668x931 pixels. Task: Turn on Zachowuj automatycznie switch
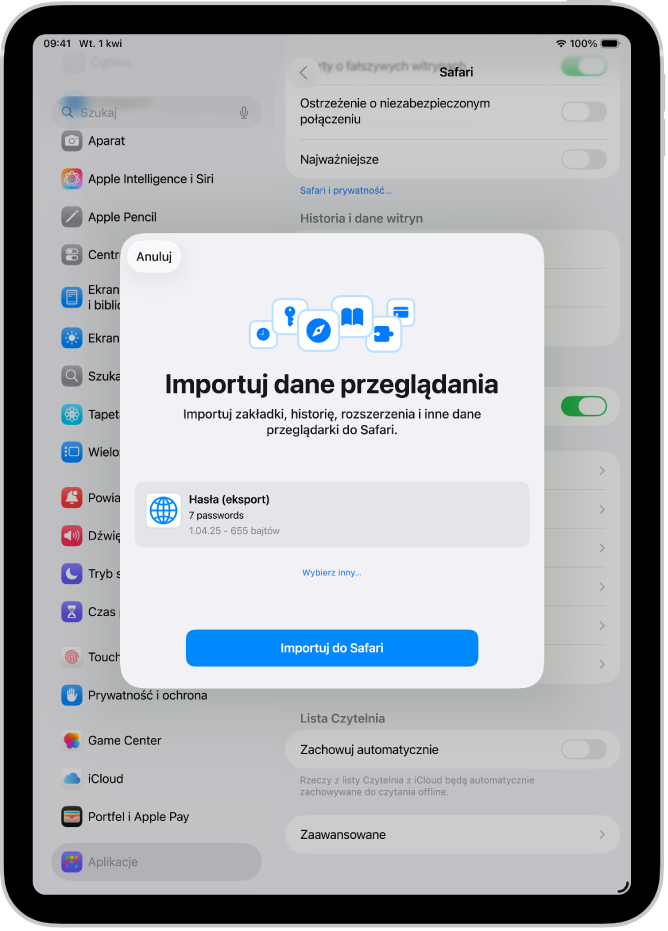pos(584,749)
